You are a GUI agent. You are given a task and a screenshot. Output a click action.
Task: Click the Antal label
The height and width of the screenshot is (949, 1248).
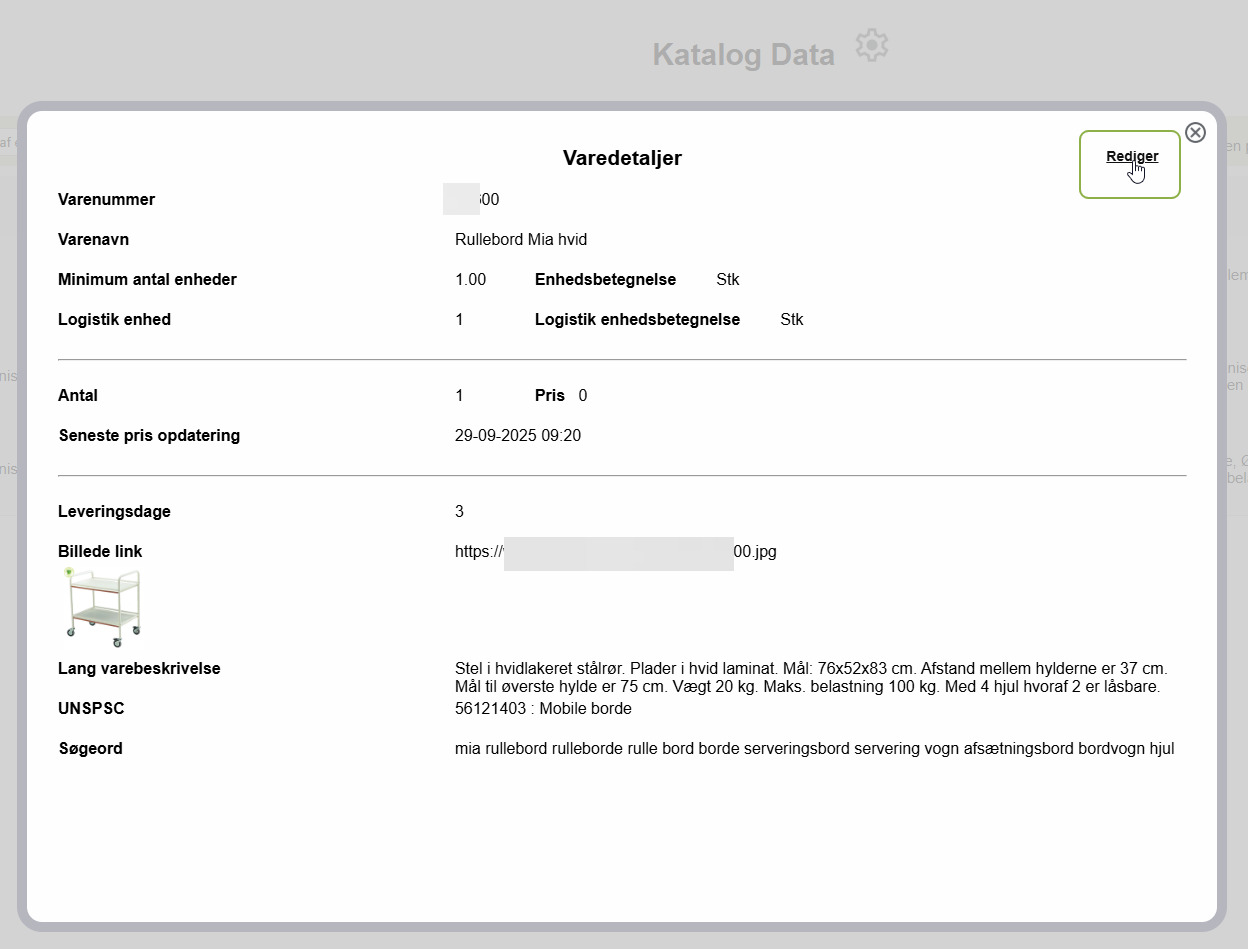[78, 396]
